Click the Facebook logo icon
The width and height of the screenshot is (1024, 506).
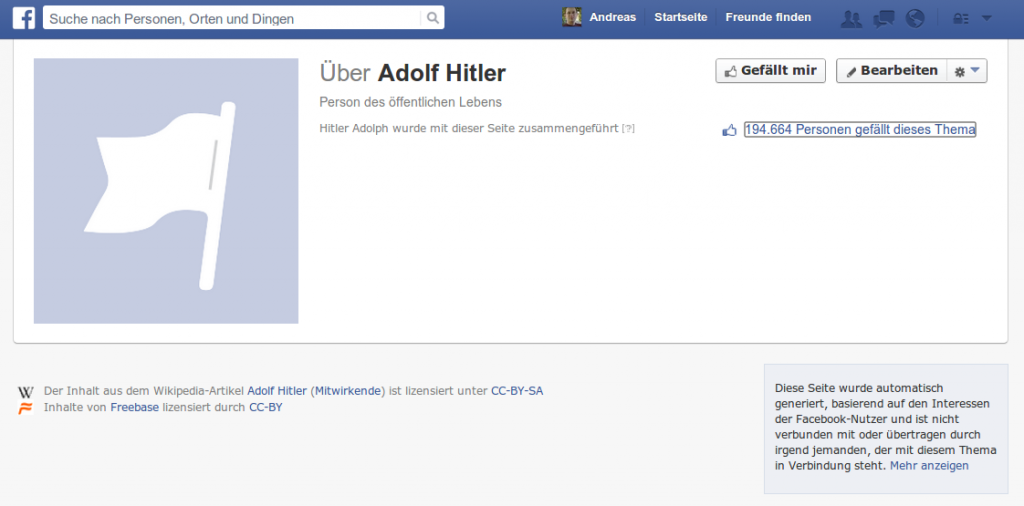pyautogui.click(x=24, y=18)
